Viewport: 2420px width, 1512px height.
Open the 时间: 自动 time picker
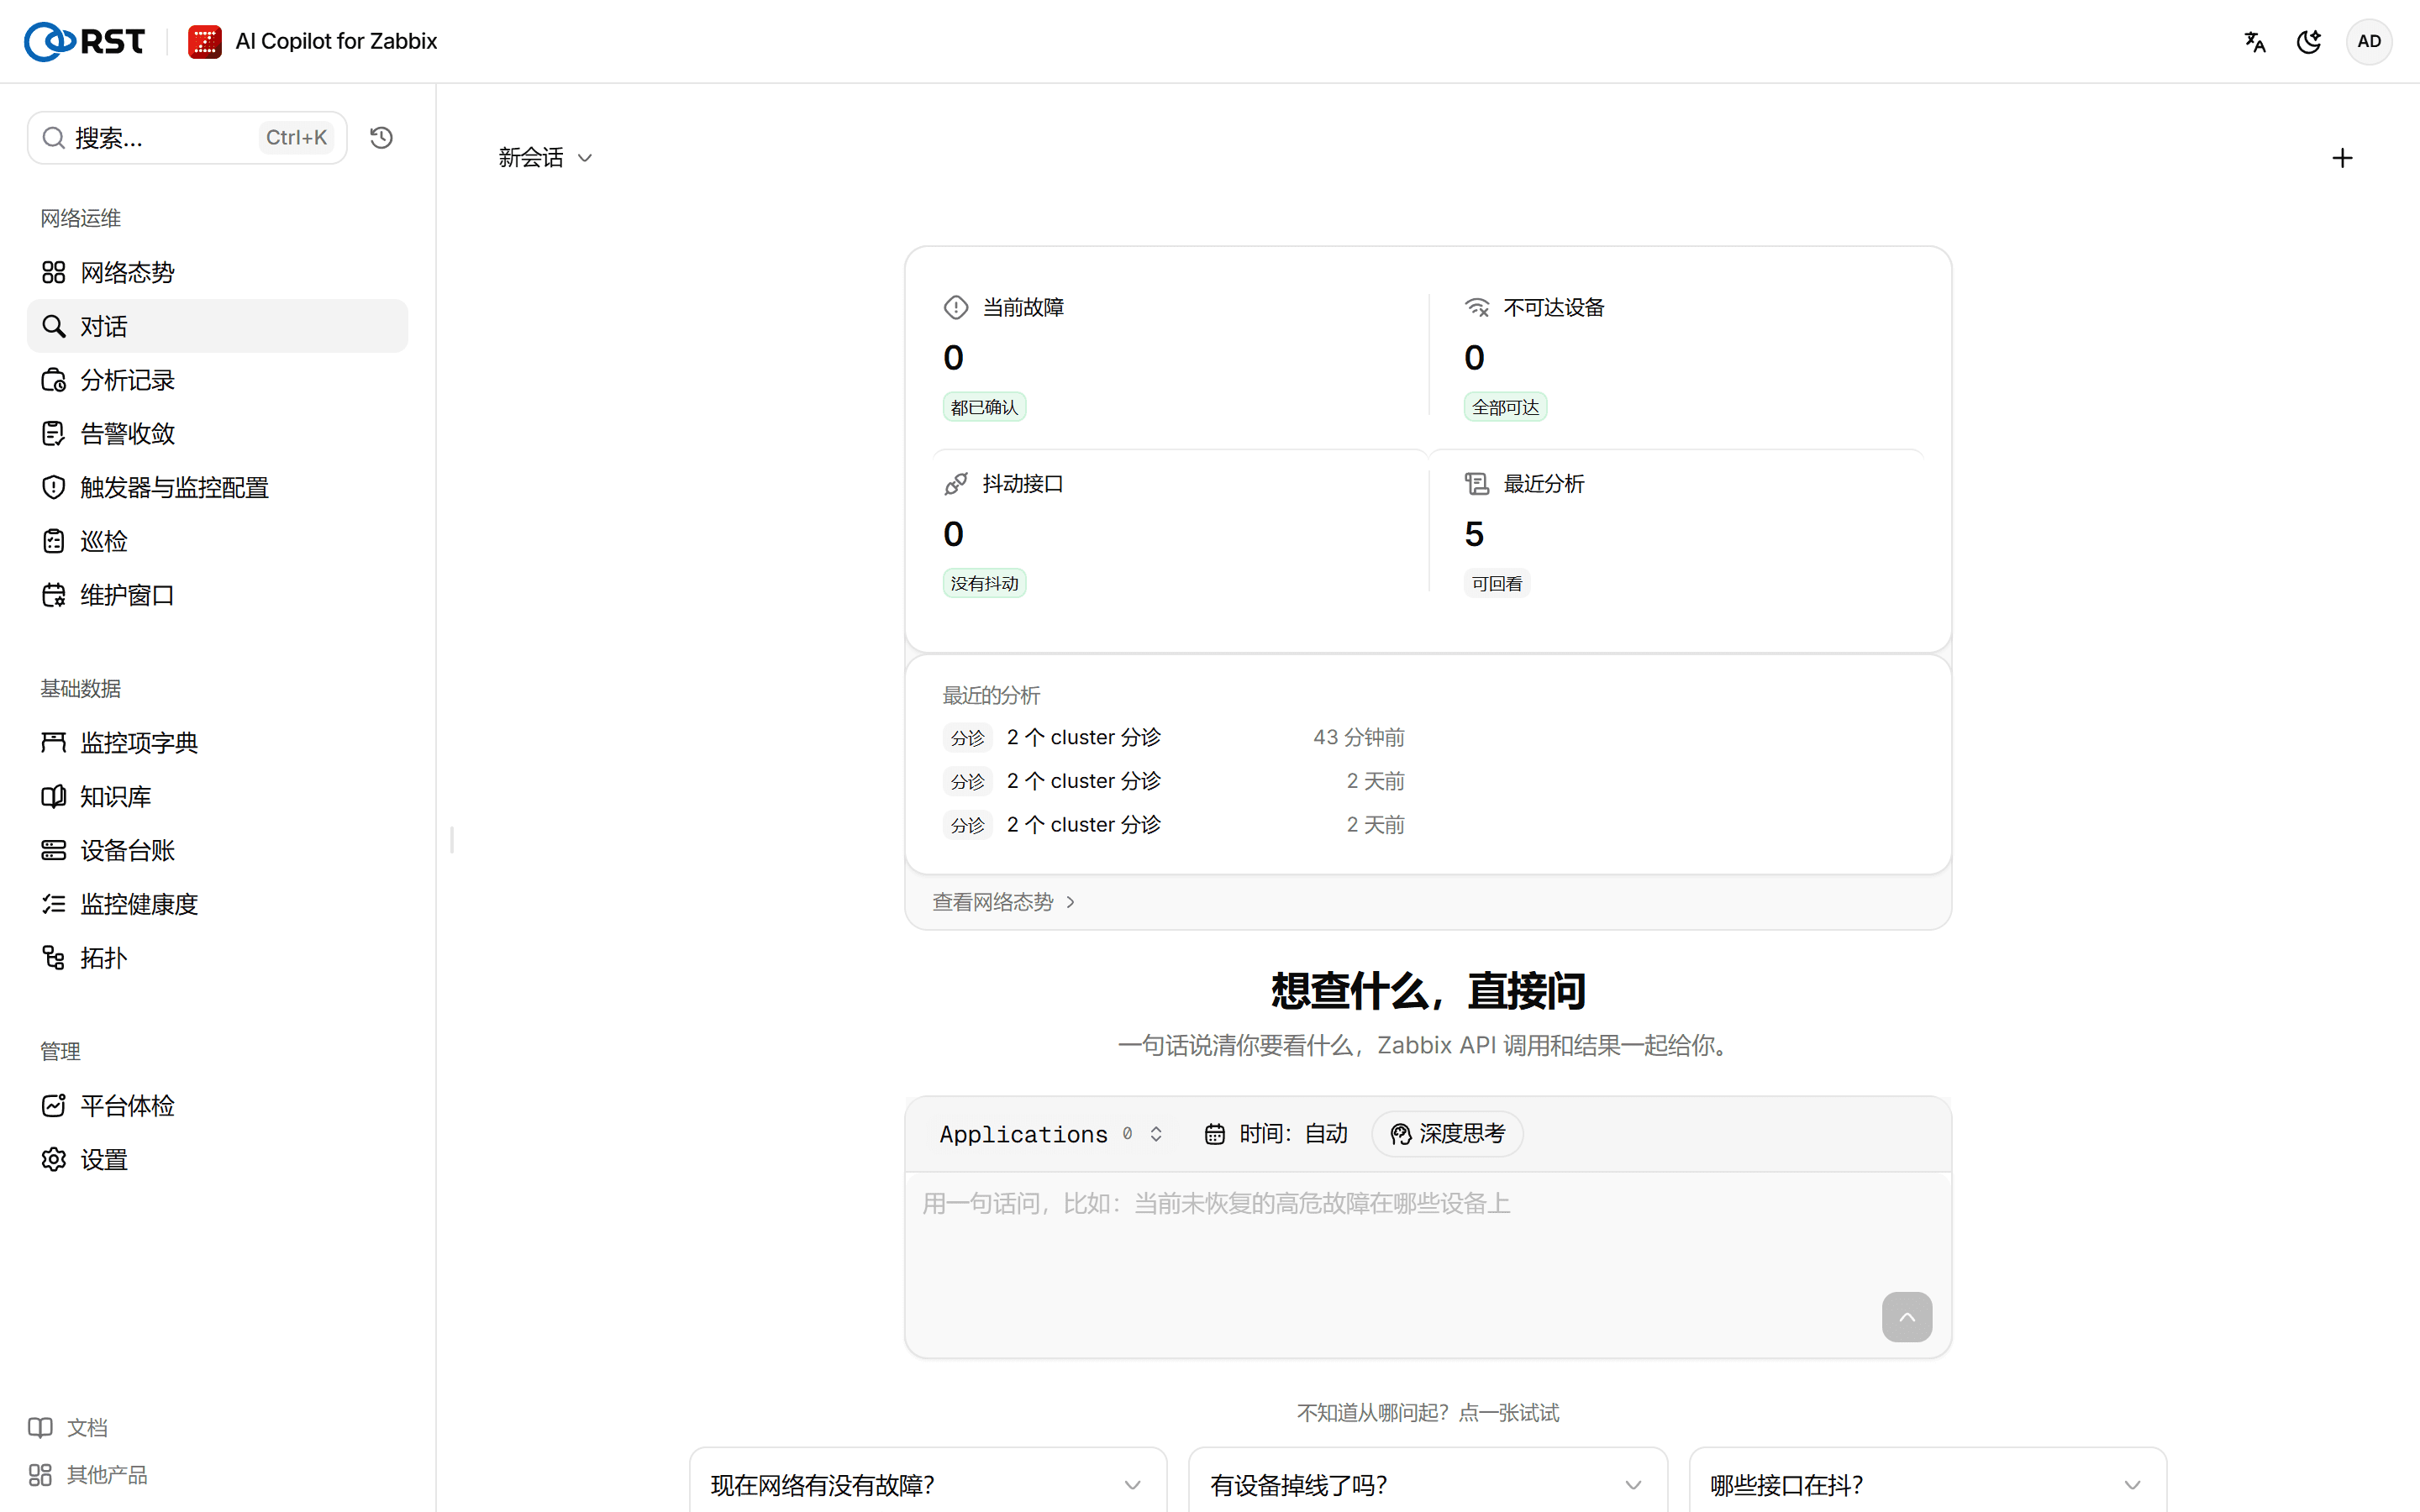tap(1276, 1134)
